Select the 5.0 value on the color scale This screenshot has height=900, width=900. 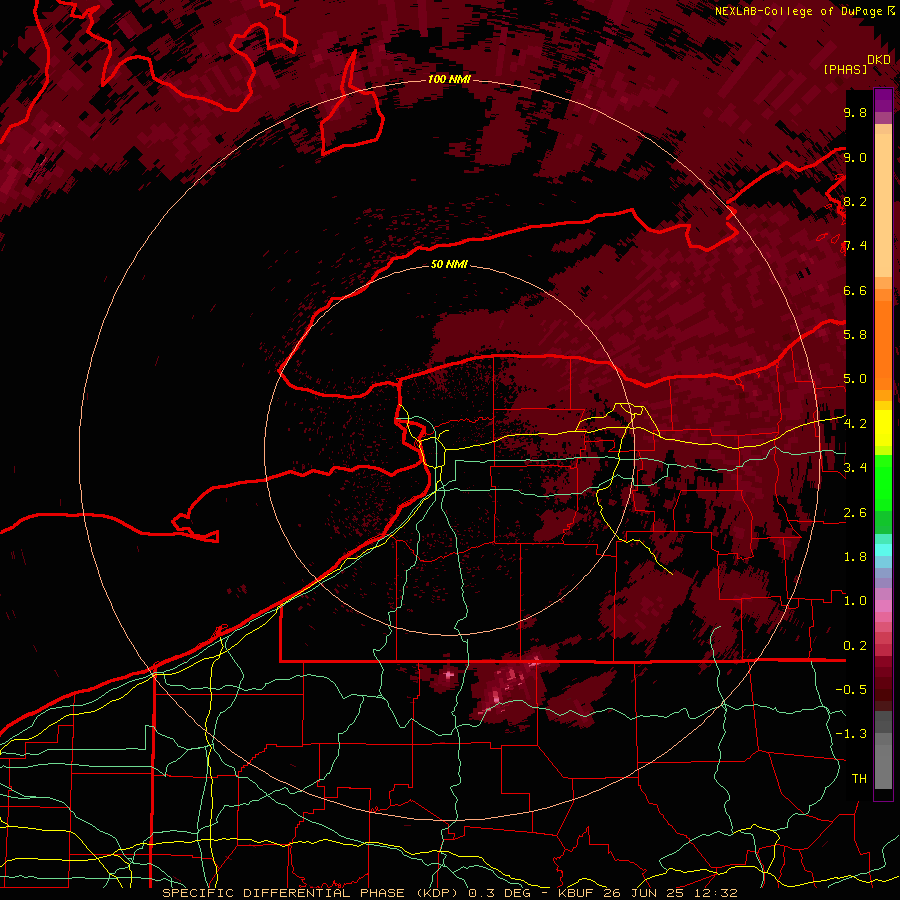[855, 379]
